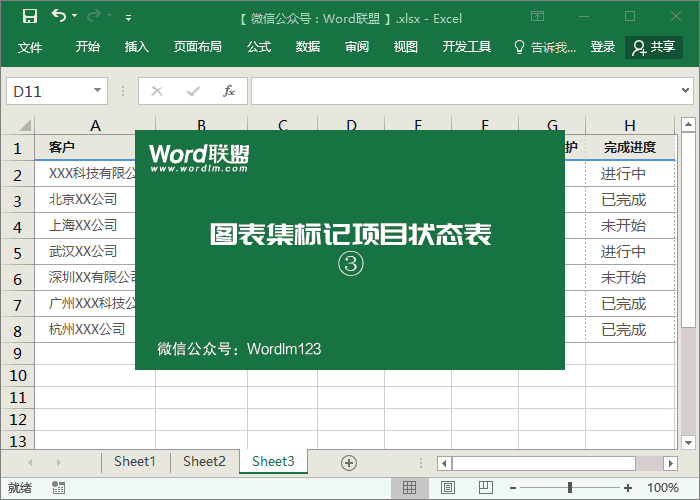Click the New Sheet plus icon
This screenshot has height=500, width=700.
349,463
